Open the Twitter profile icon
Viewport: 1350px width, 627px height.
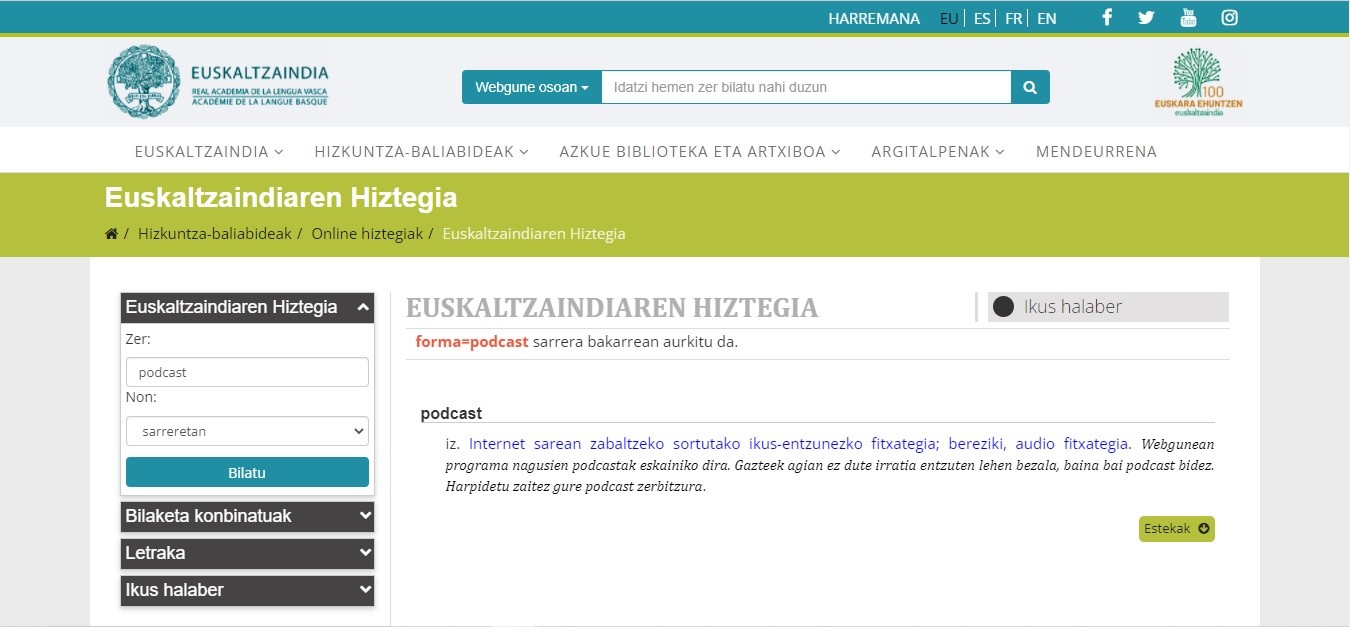[1146, 18]
